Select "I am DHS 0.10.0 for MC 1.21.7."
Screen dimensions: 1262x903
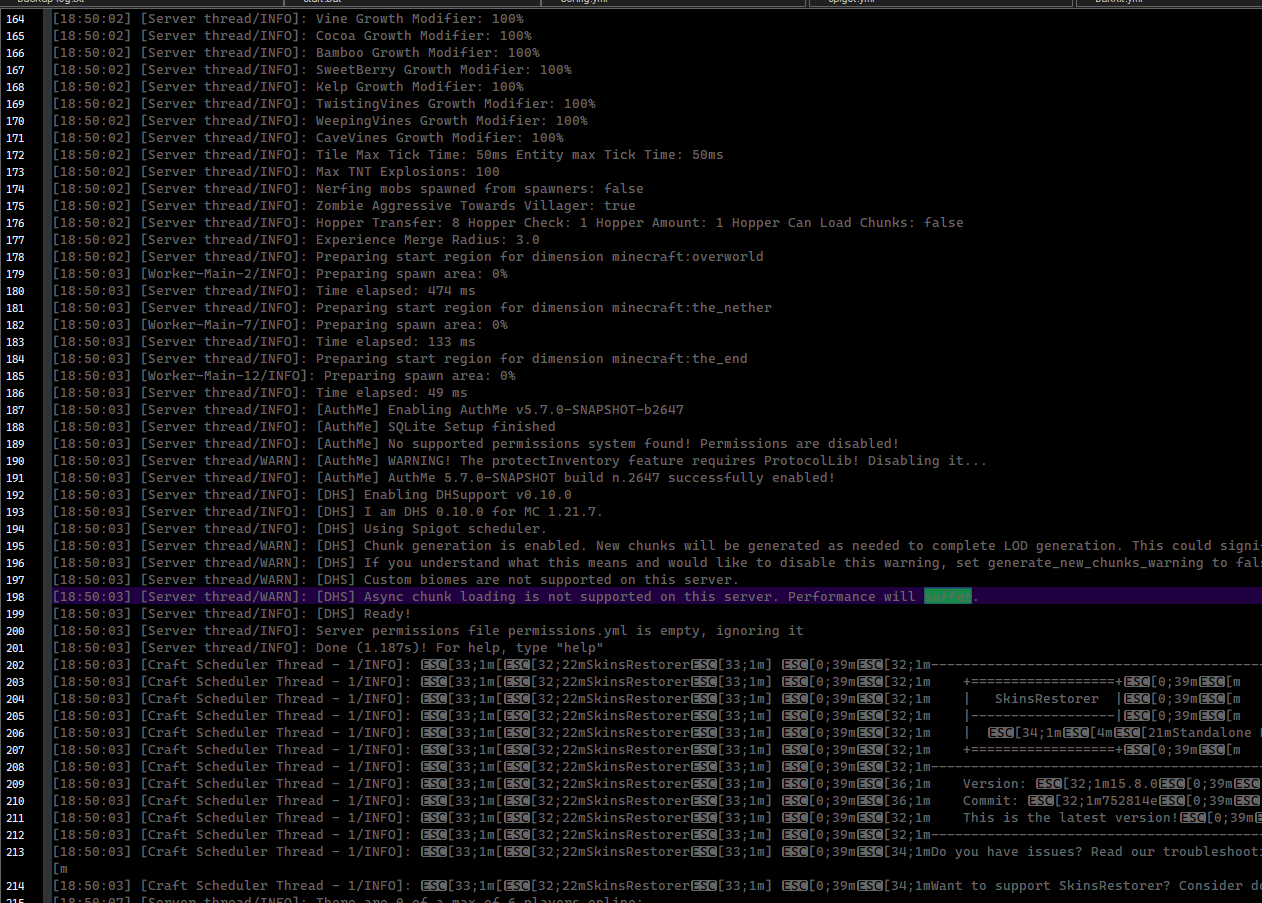[484, 512]
